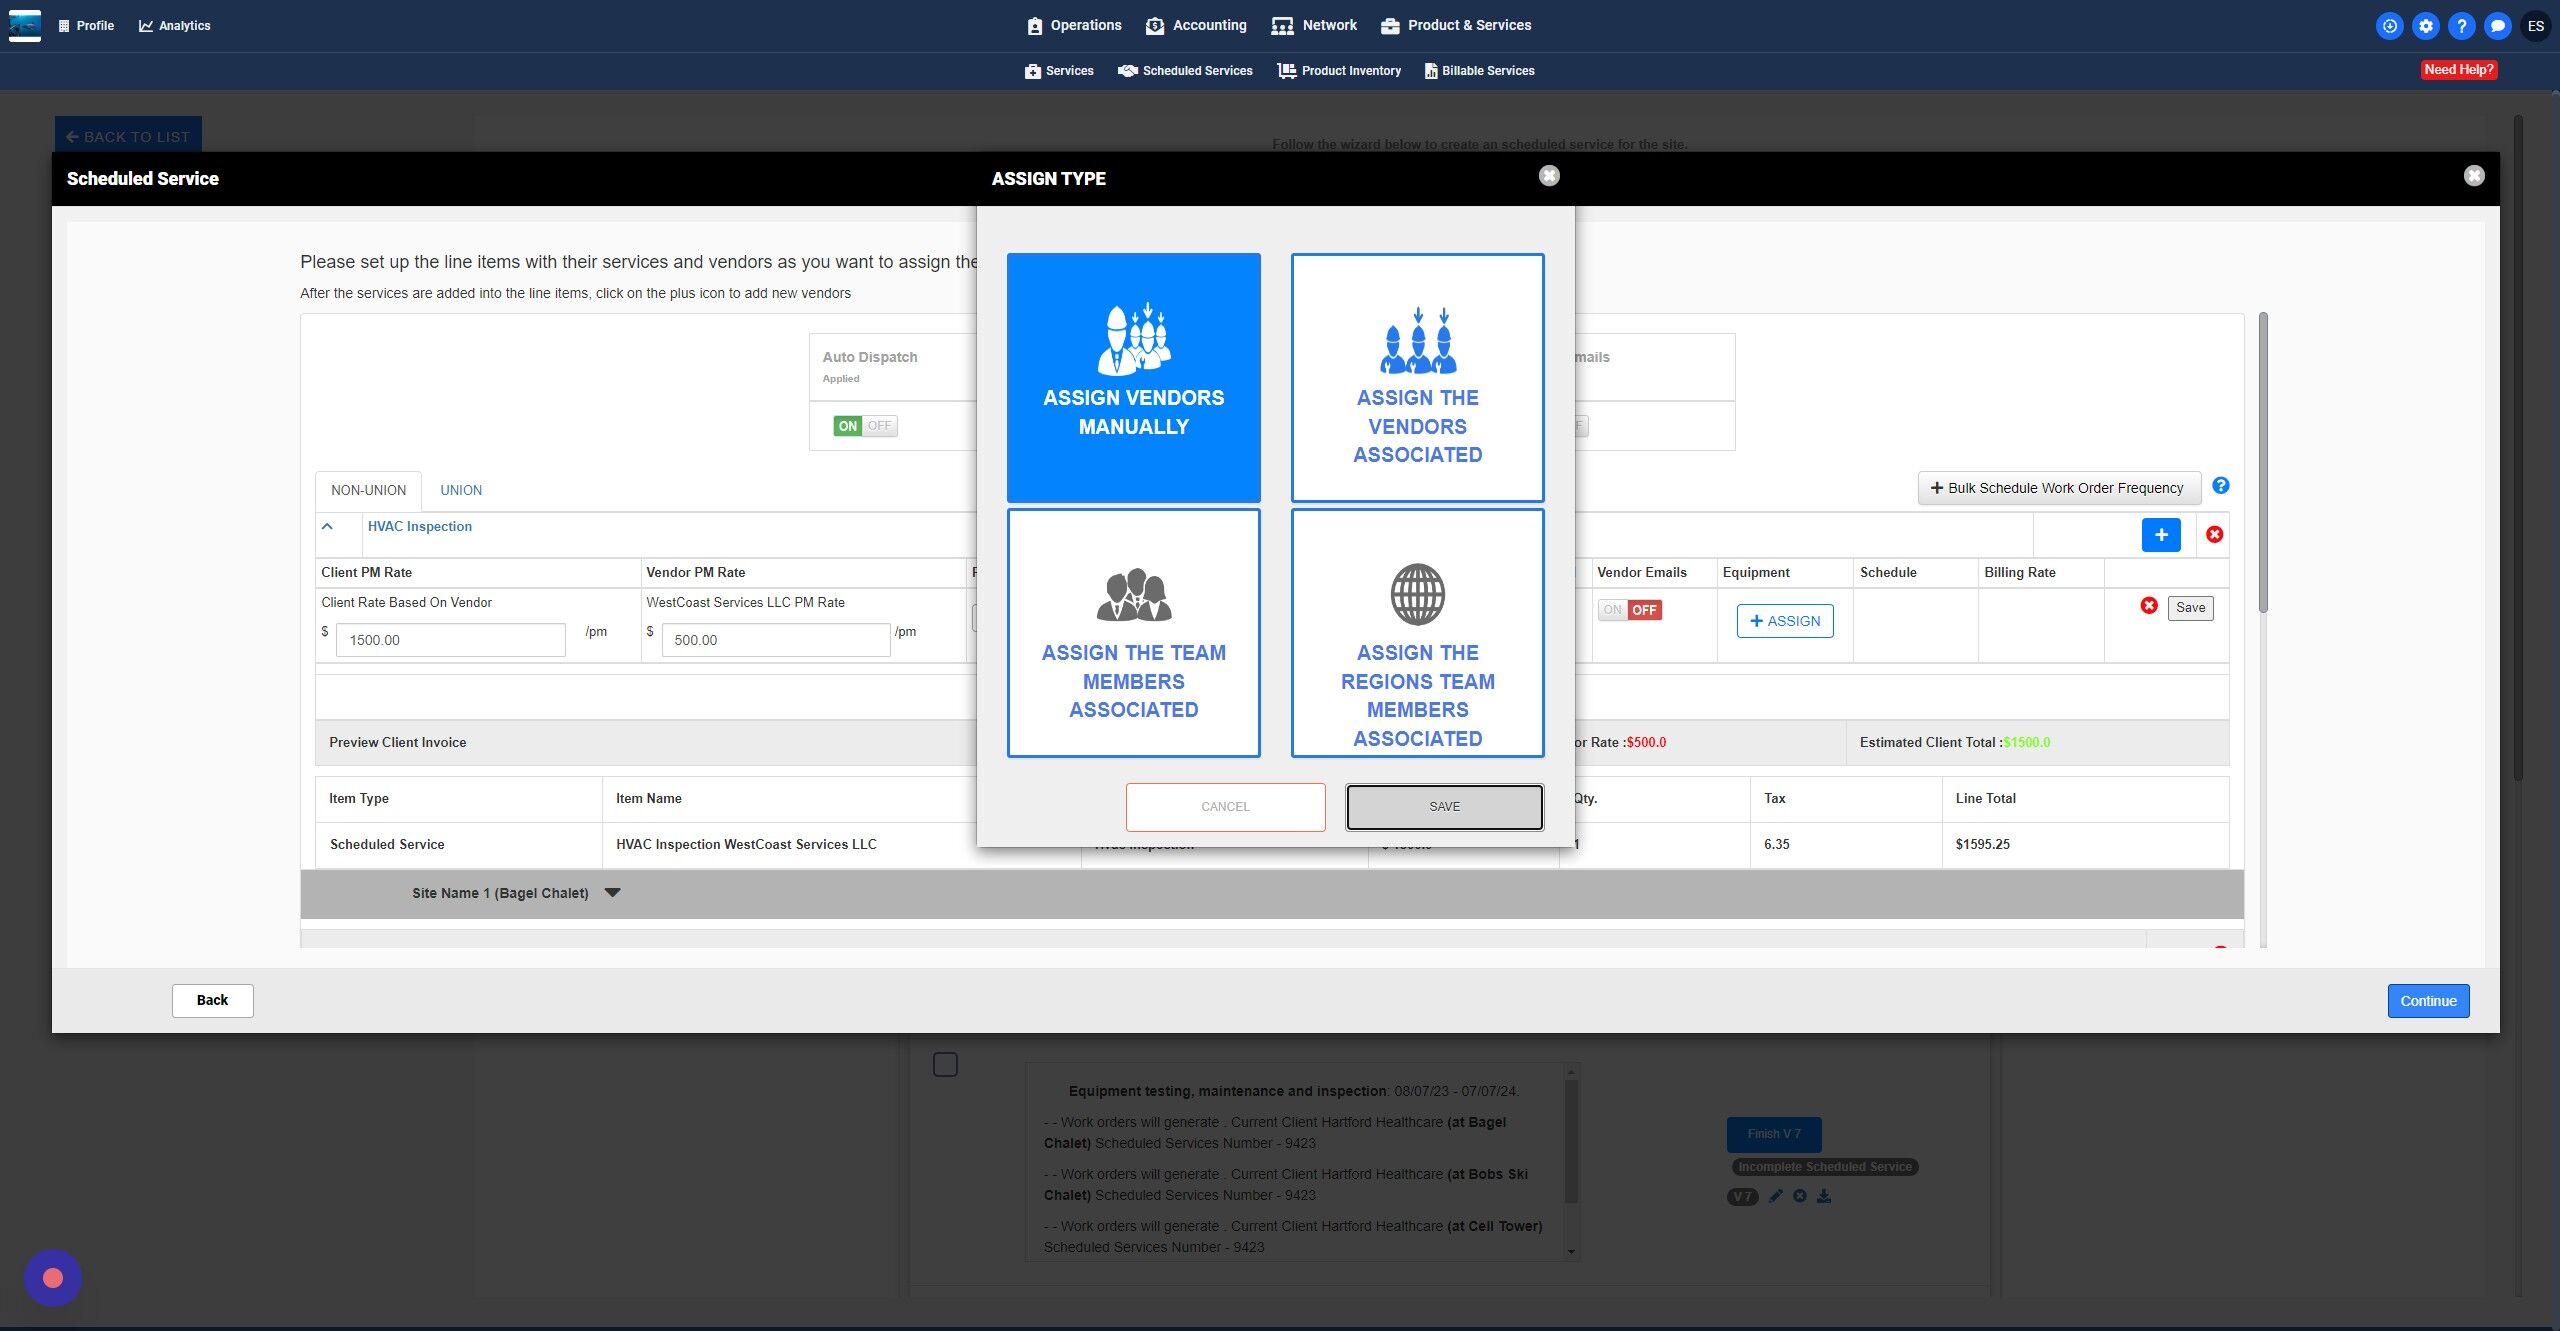2560x1331 pixels.
Task: Collapse HVAC Inspection row chevron
Action: (327, 526)
